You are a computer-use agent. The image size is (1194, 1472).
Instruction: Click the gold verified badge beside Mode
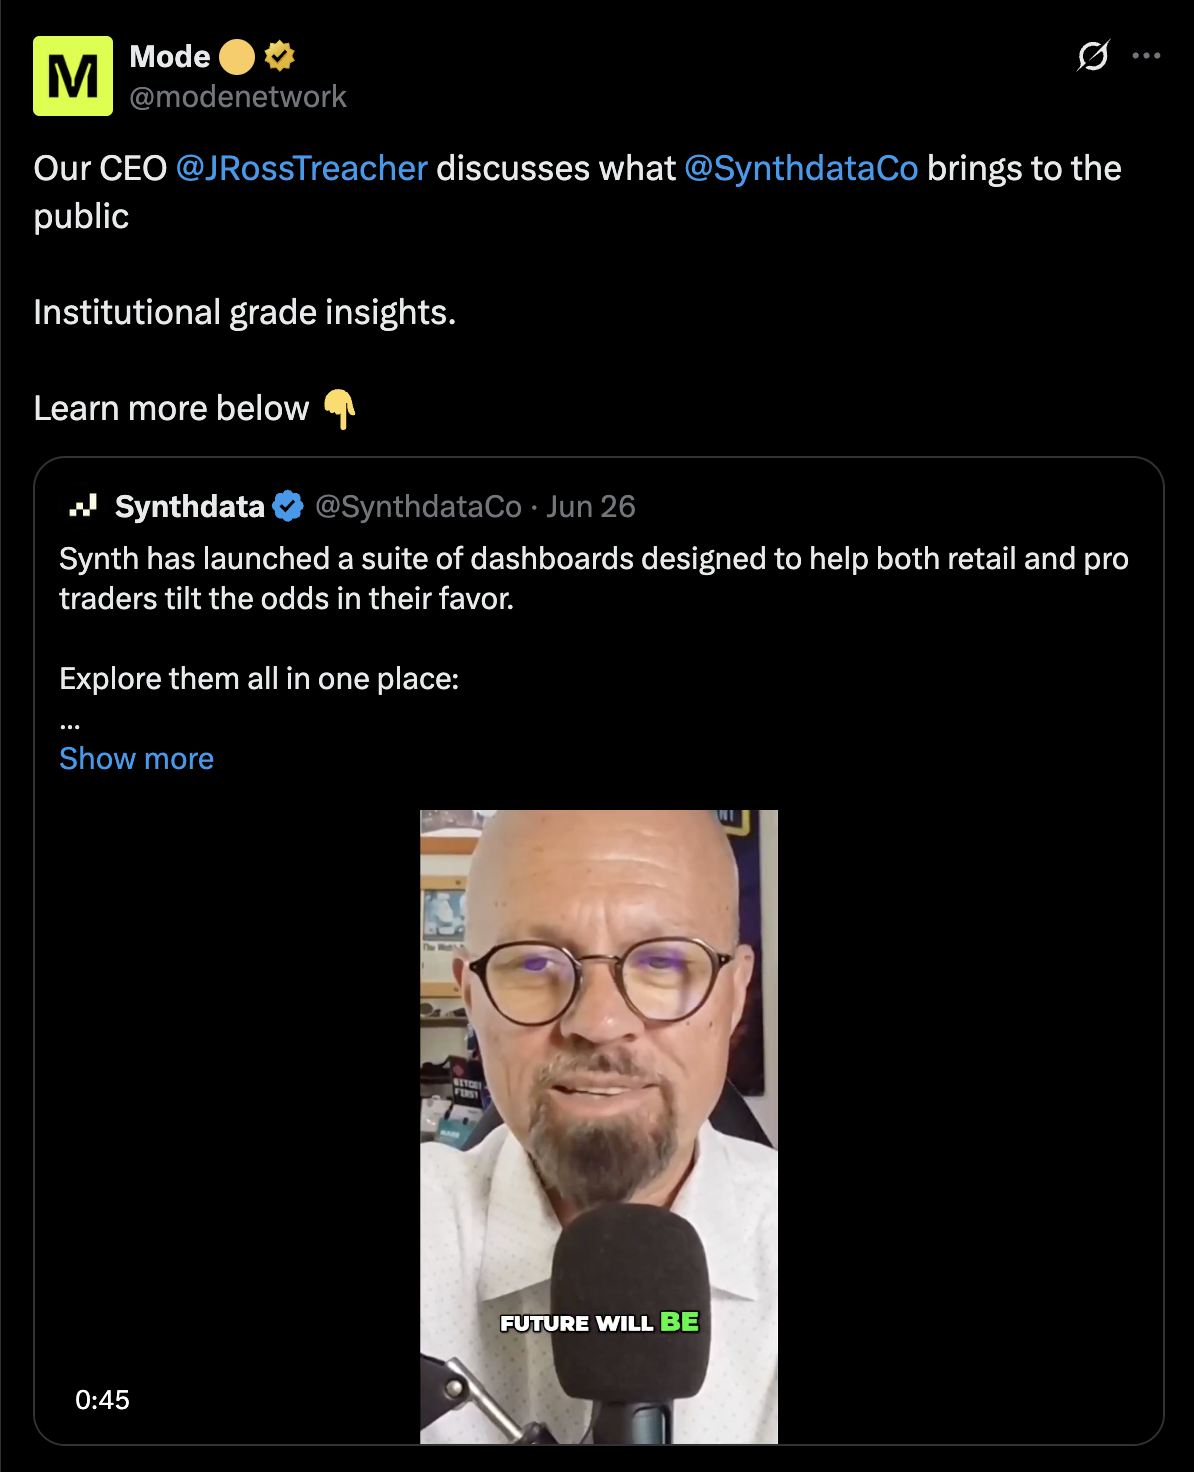(x=280, y=56)
